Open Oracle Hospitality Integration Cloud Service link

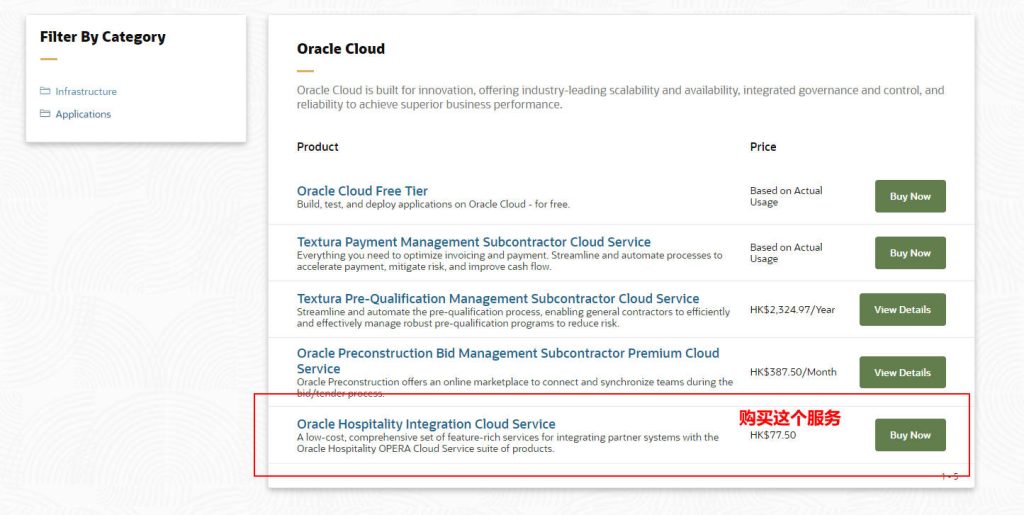click(426, 424)
